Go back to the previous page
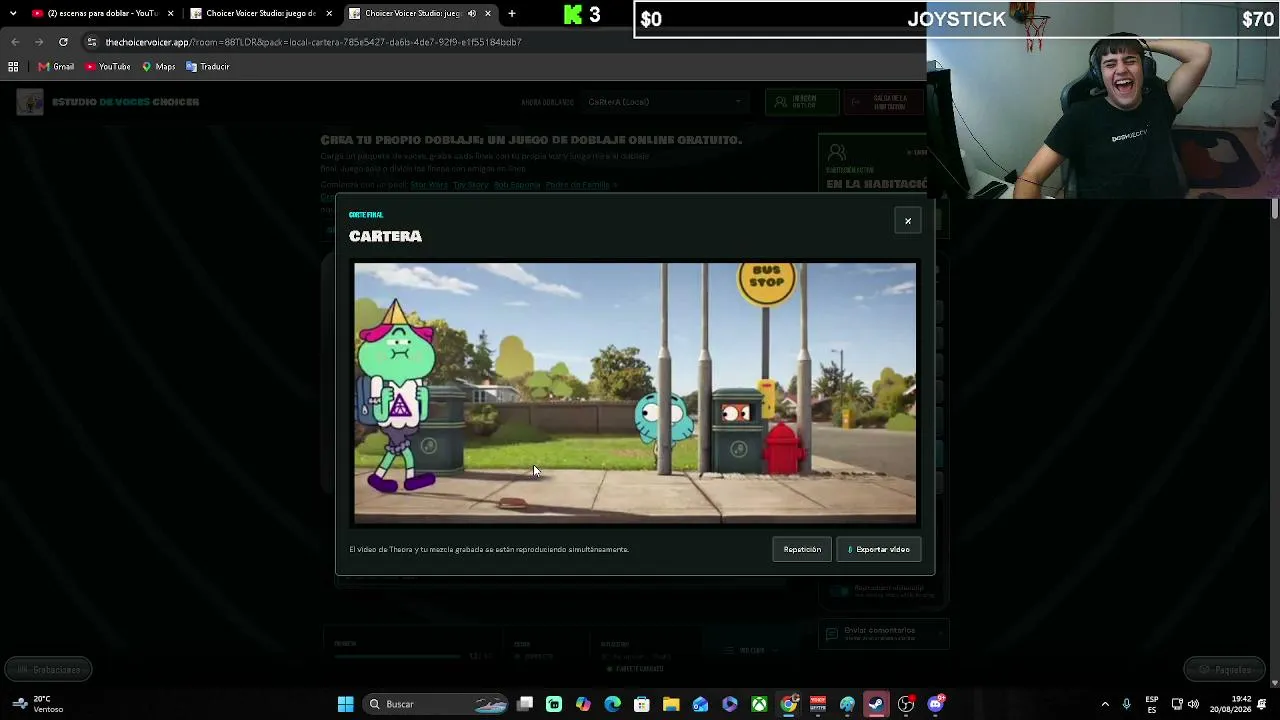1280x720 pixels. pos(15,42)
